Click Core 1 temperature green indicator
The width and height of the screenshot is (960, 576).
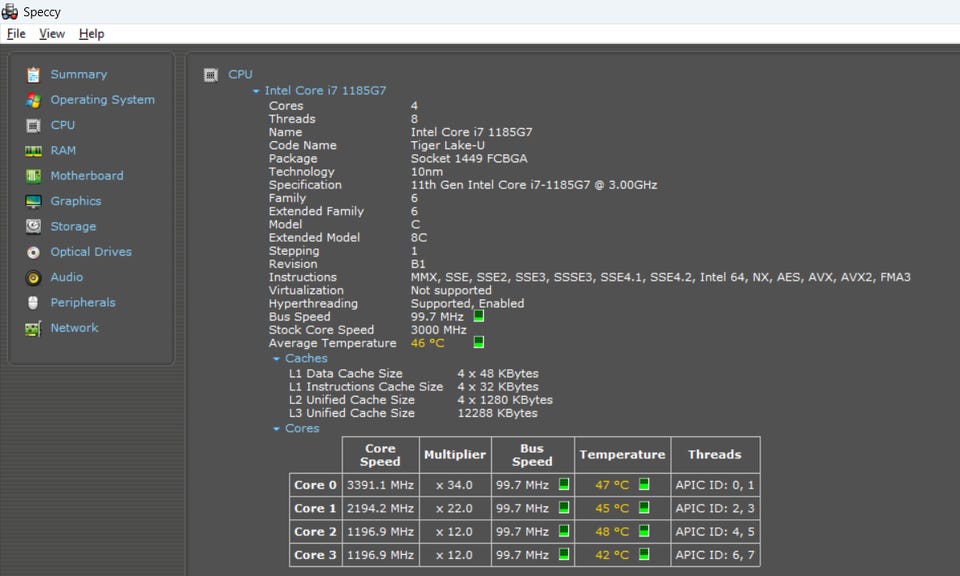click(644, 507)
